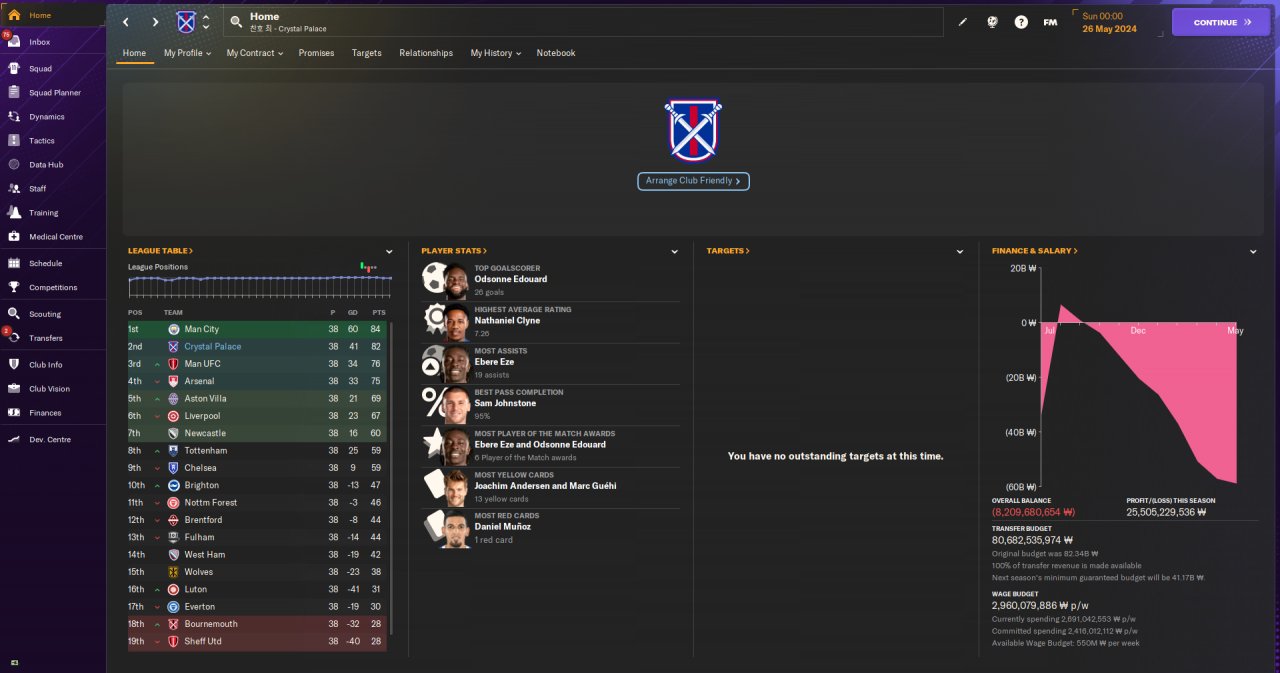1280x673 pixels.
Task: Select Home in the left sidebar
Action: (53, 15)
